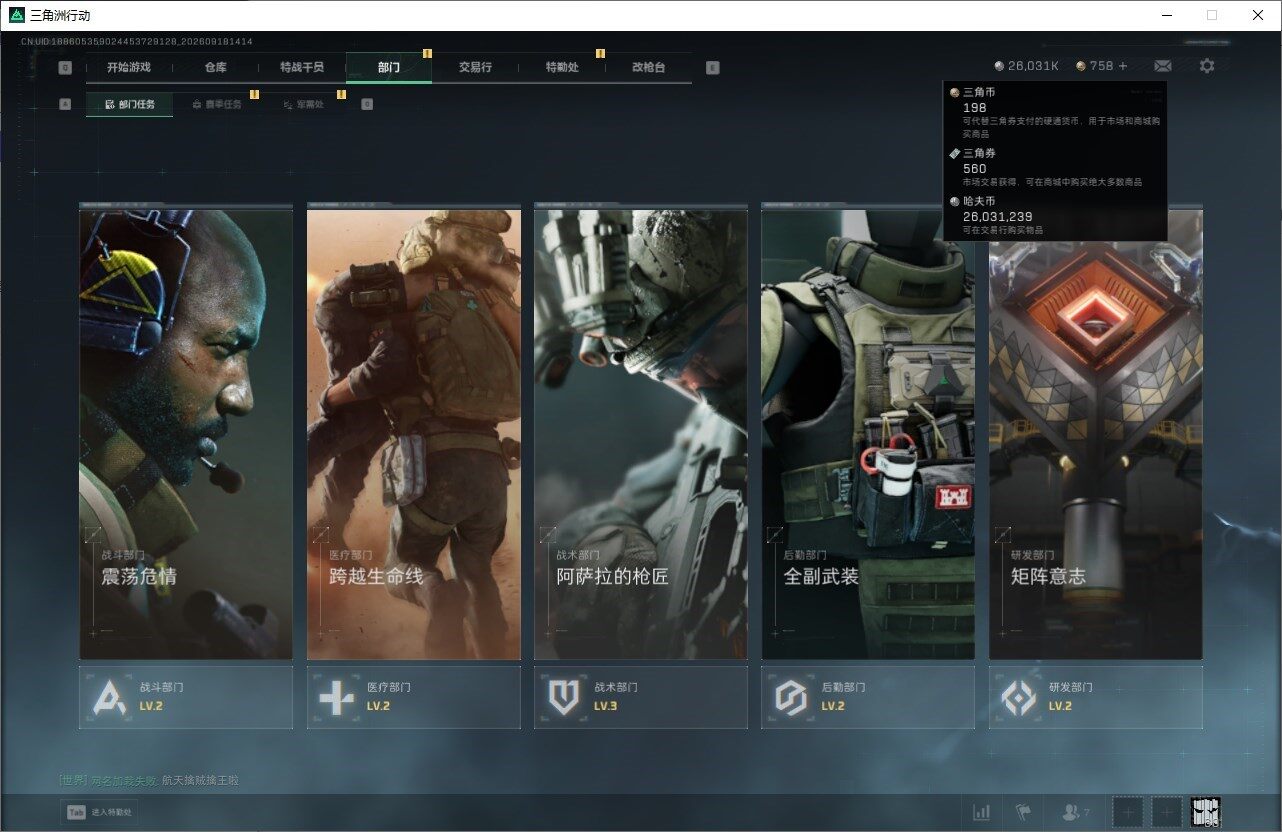This screenshot has height=832, width=1282.
Task: Click the E key hint icon
Action: 712,68
